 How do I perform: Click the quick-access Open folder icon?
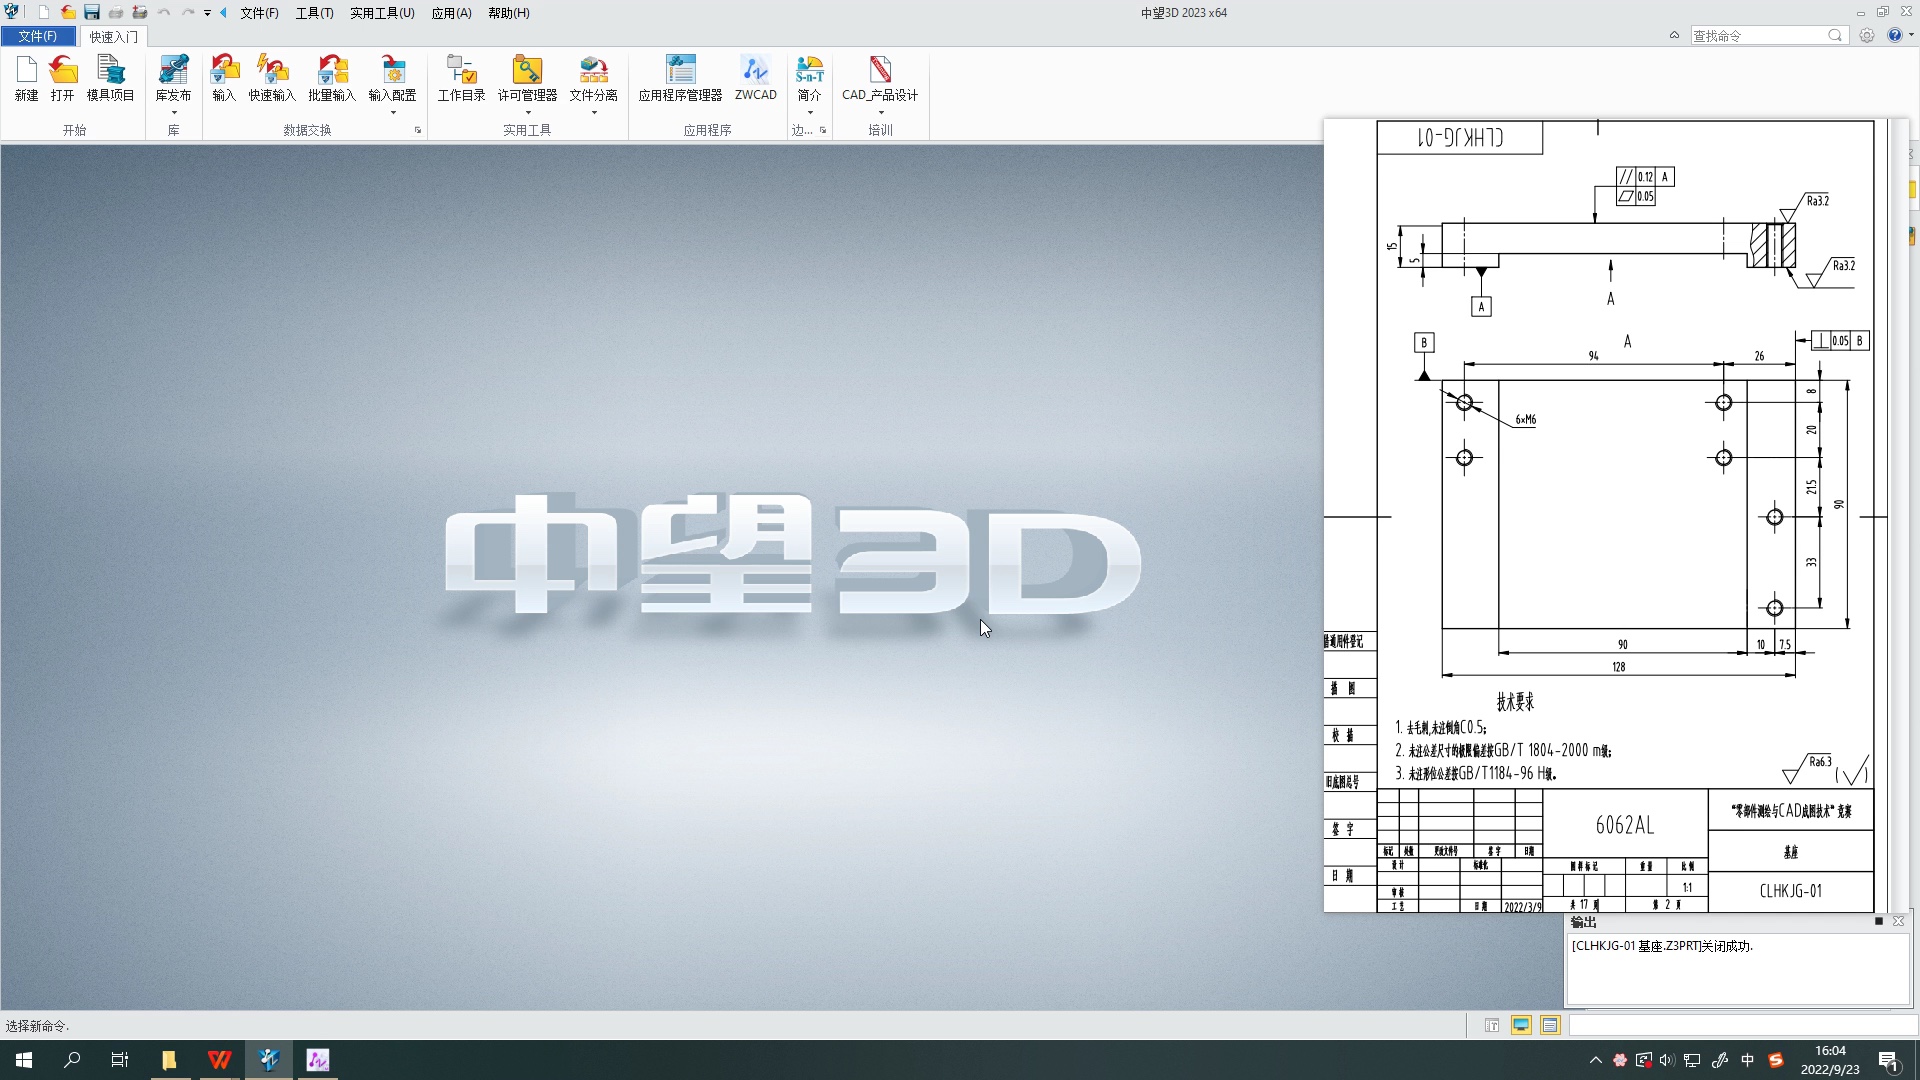[x=67, y=13]
